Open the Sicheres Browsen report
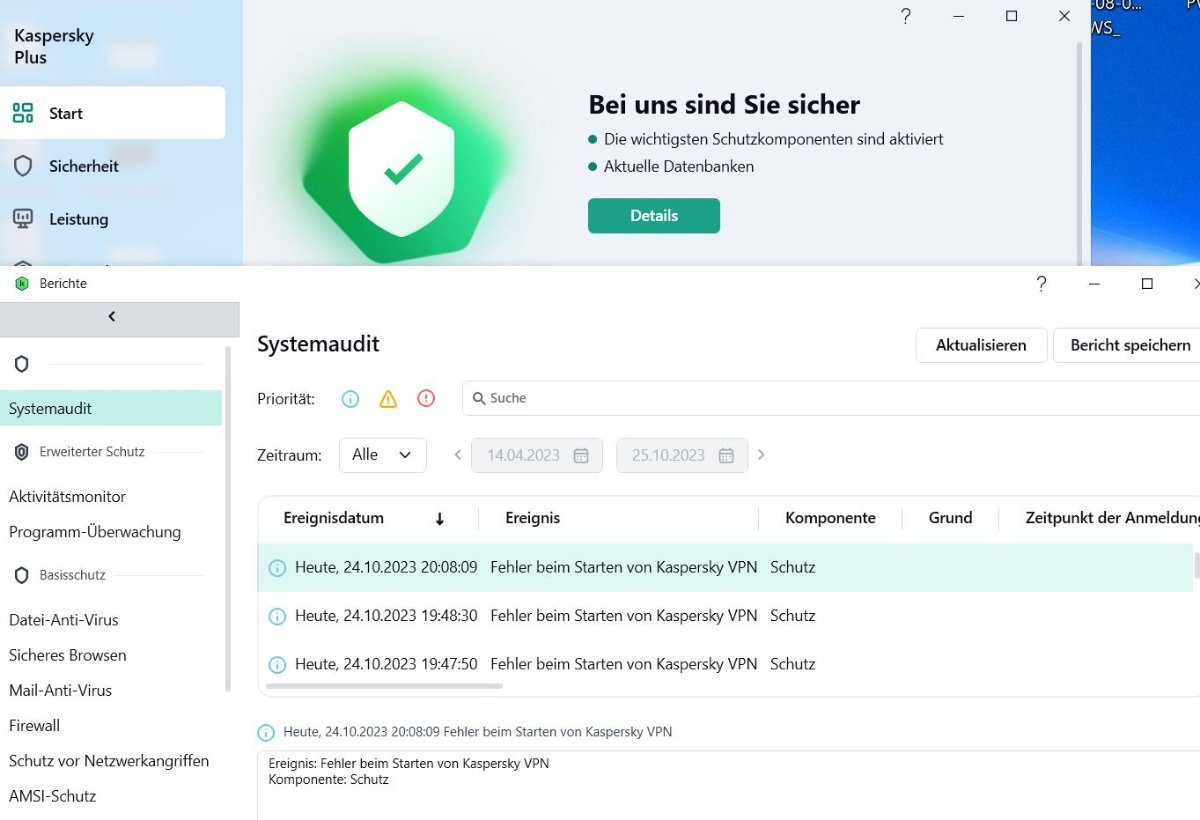The image size is (1200, 820). [x=68, y=655]
